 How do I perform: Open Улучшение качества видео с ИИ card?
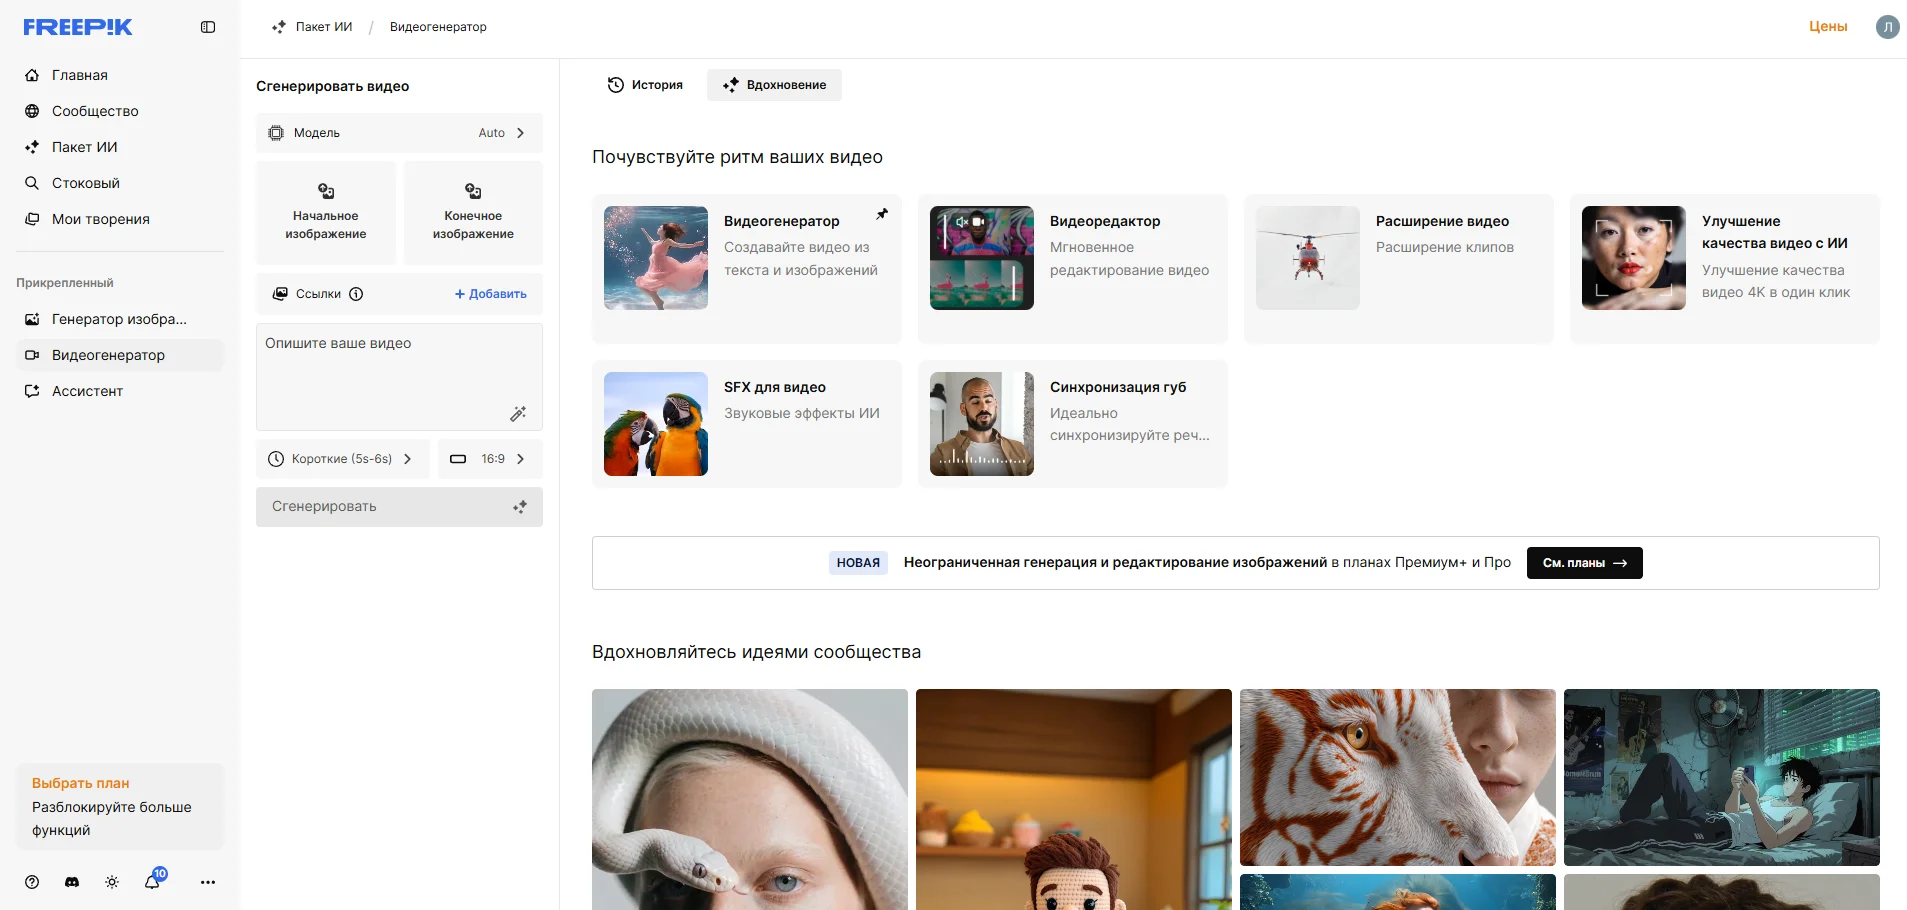(1725, 269)
